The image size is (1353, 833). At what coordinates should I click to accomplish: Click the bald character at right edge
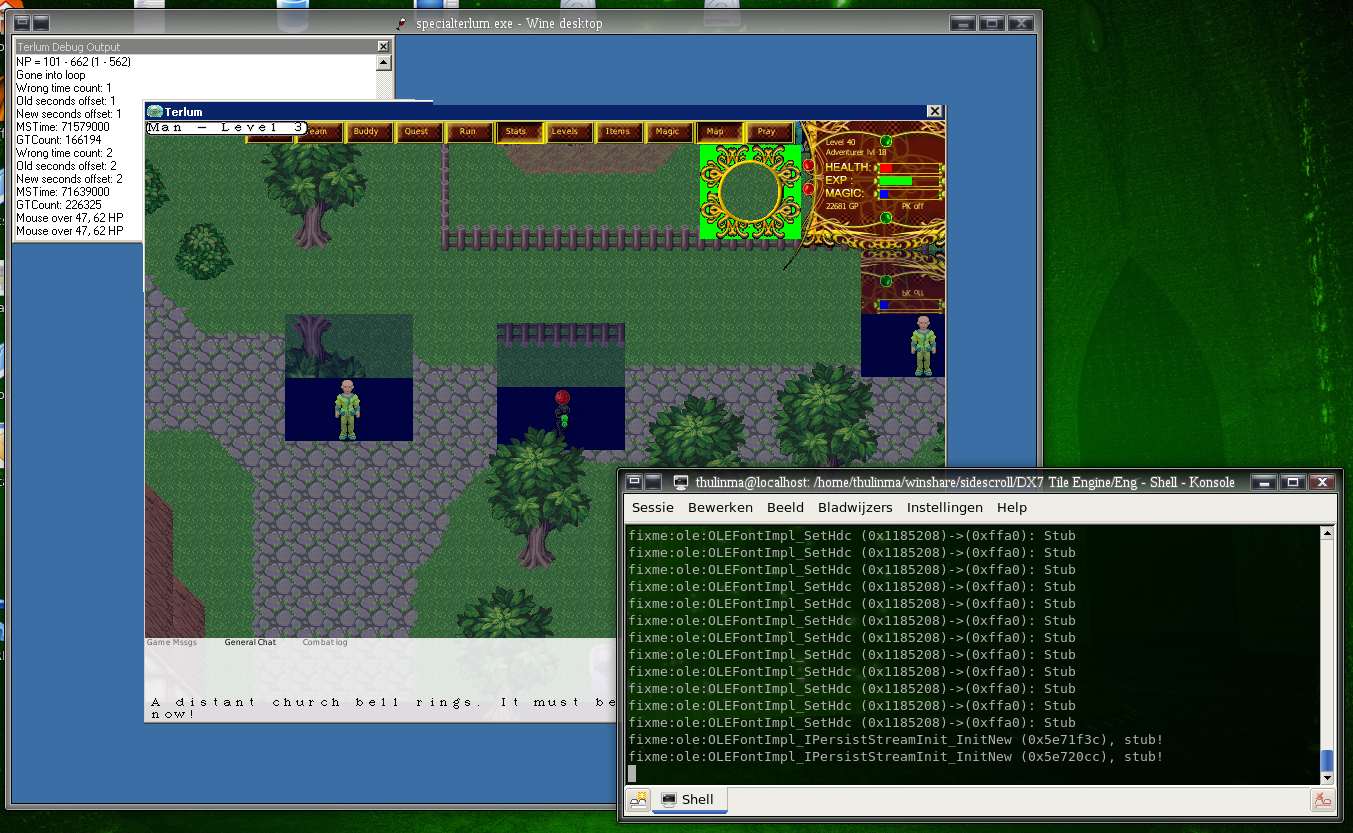click(925, 346)
